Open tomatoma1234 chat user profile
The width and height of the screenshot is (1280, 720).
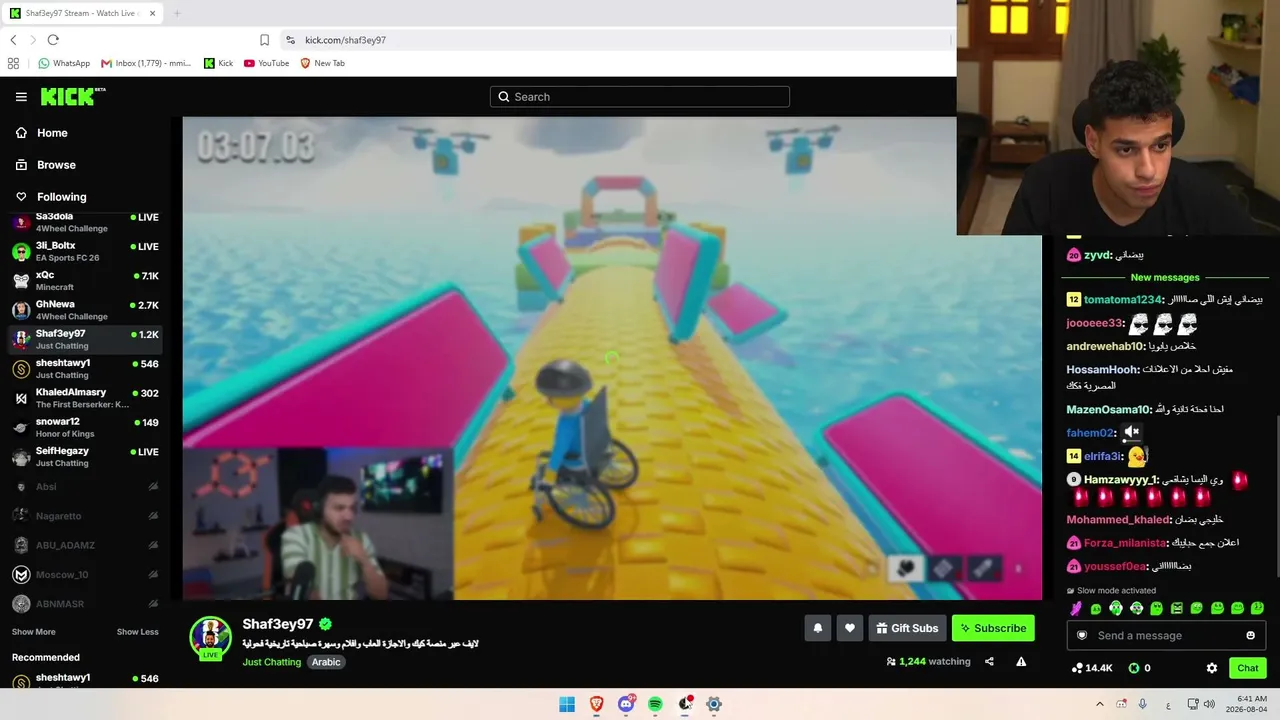(1123, 300)
